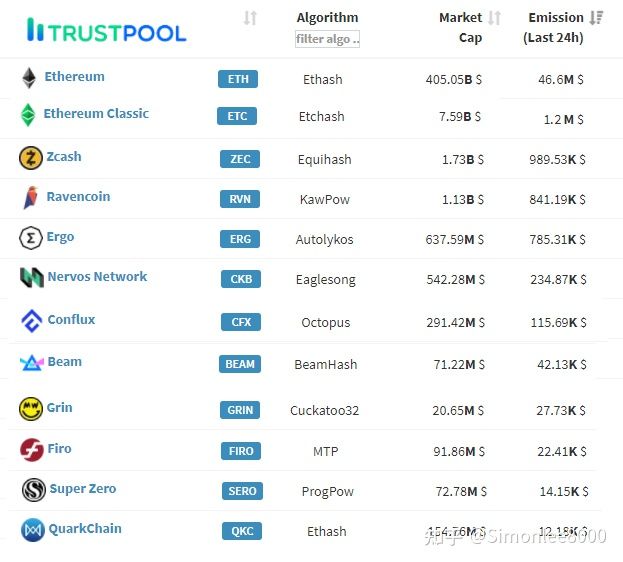Click the Grin smiley face icon
Viewport: 623px width, 562px height.
pyautogui.click(x=31, y=409)
